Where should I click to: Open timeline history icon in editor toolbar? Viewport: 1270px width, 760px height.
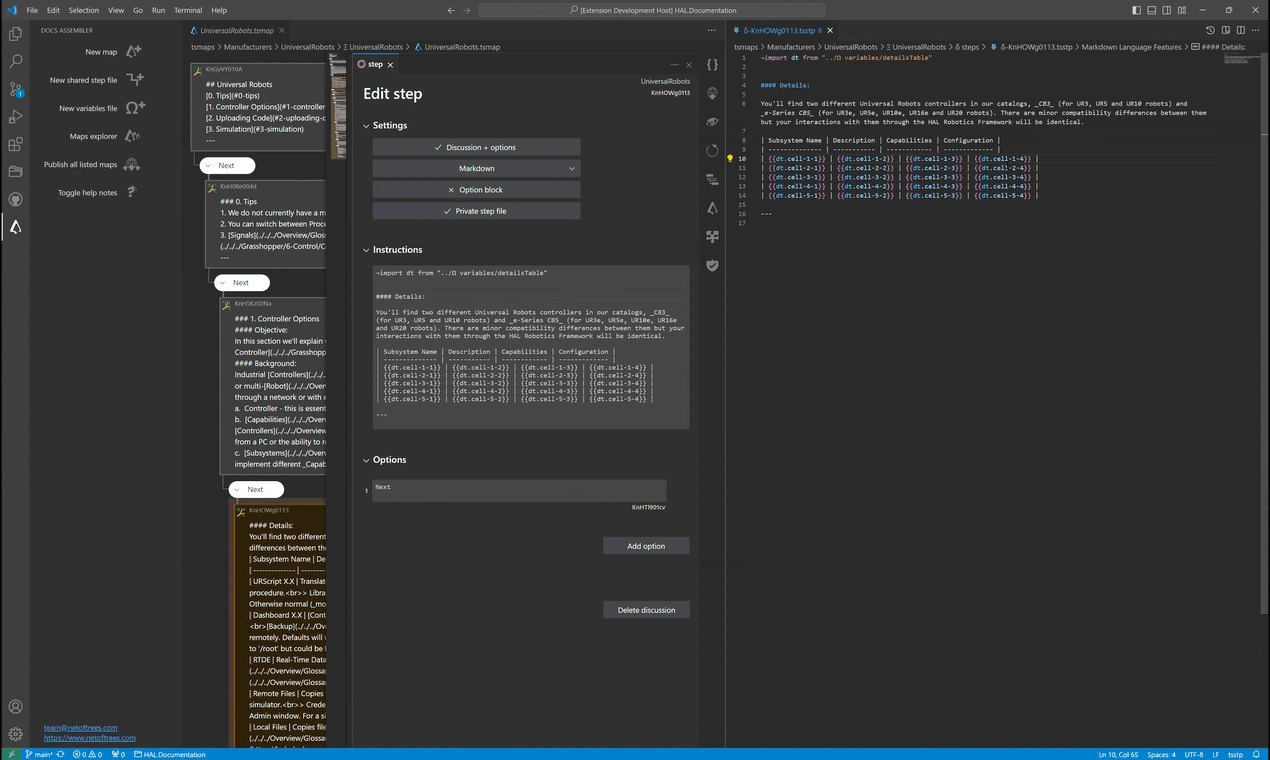(x=1210, y=31)
